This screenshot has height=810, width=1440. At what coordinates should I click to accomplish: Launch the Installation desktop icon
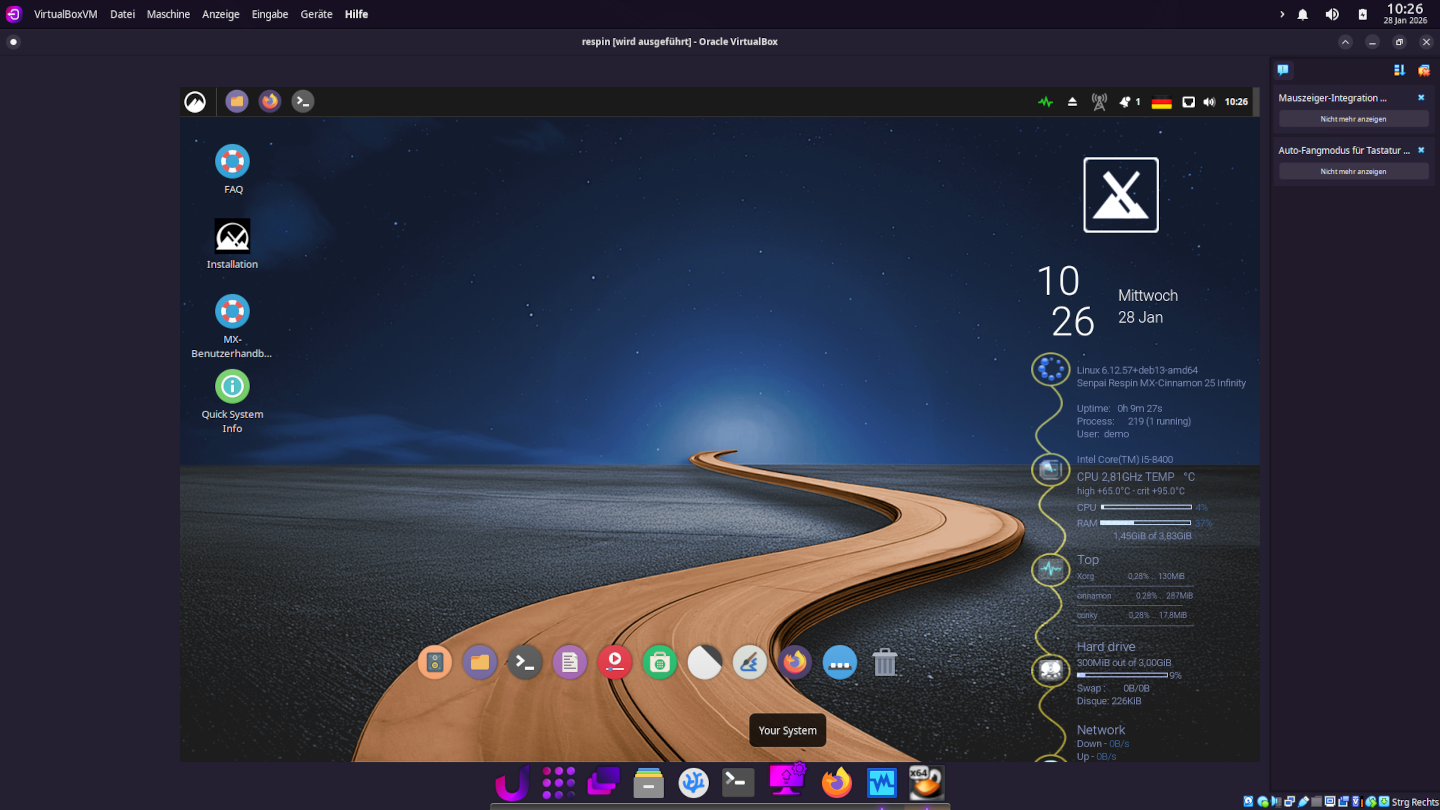tap(232, 237)
